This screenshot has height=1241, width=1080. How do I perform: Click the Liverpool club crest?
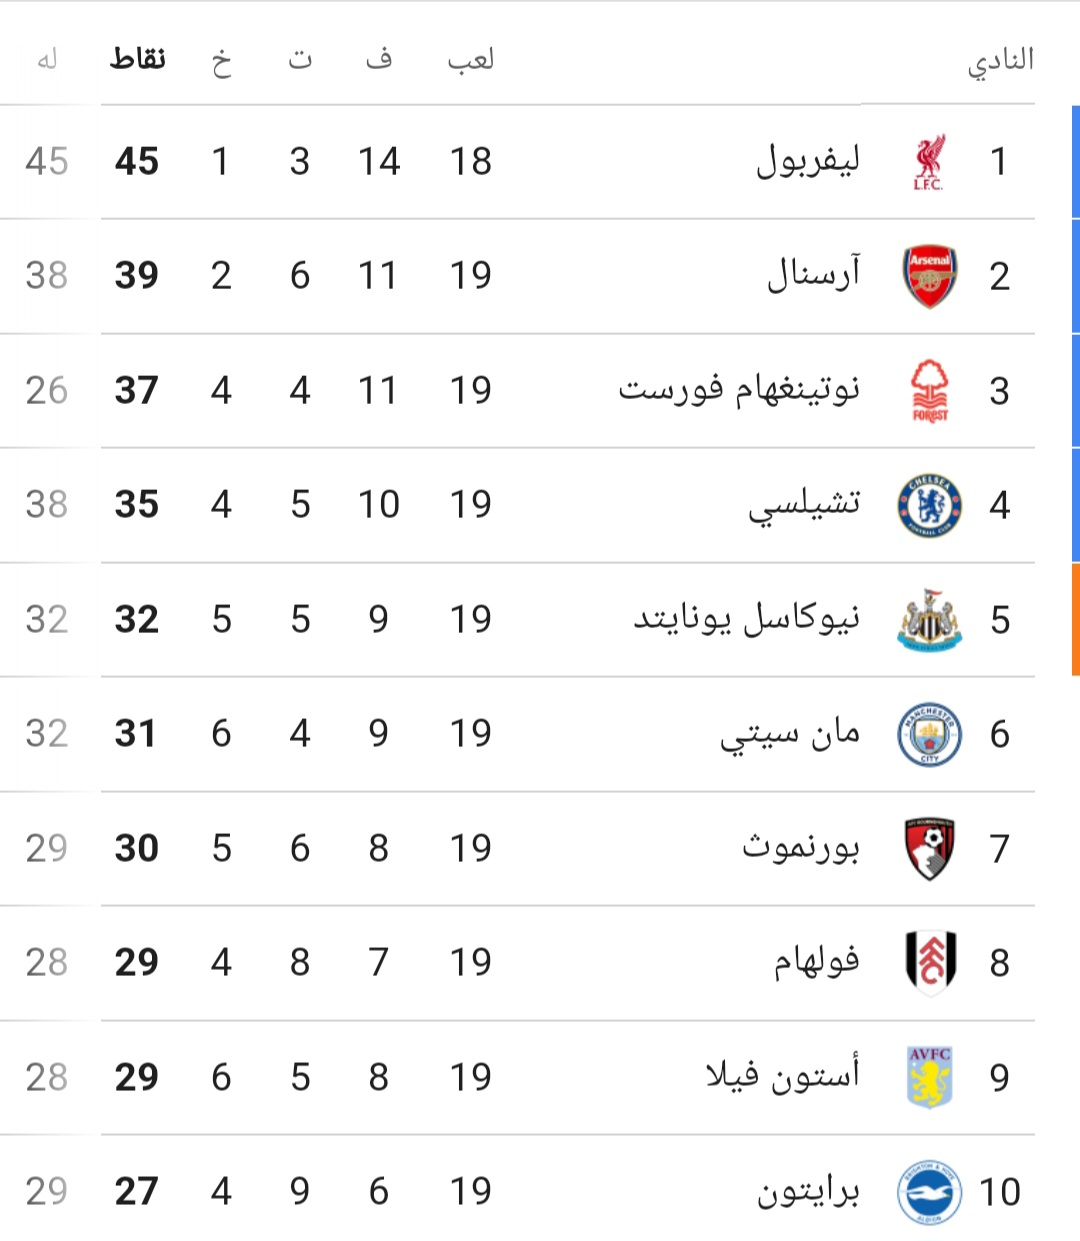pyautogui.click(x=929, y=162)
